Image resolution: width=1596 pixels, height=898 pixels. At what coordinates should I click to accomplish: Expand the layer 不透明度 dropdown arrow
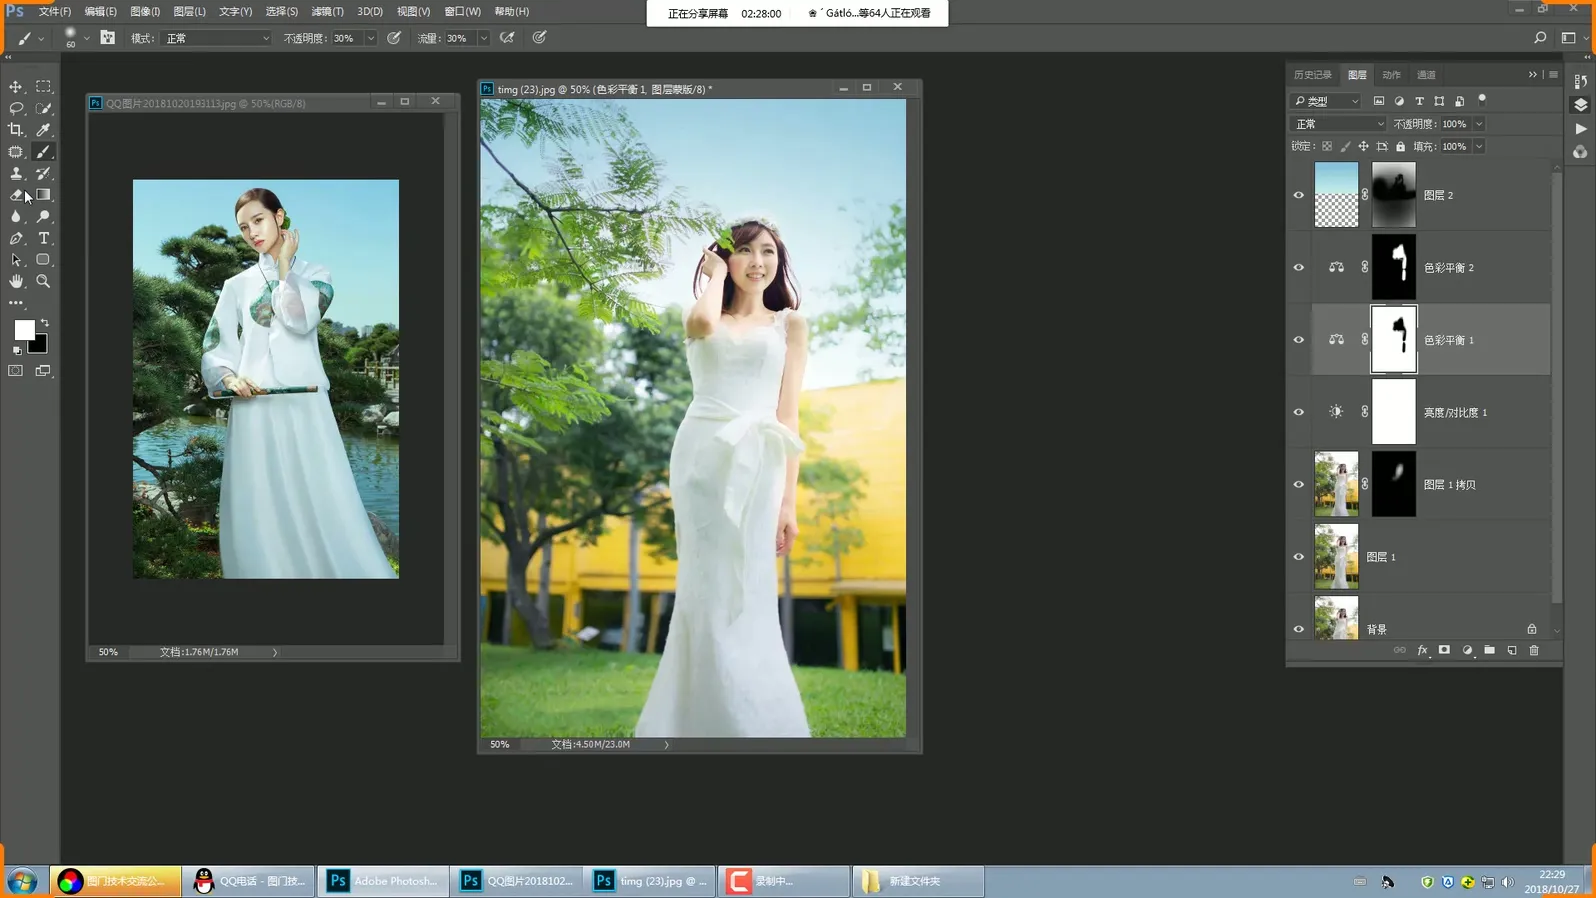point(1479,124)
